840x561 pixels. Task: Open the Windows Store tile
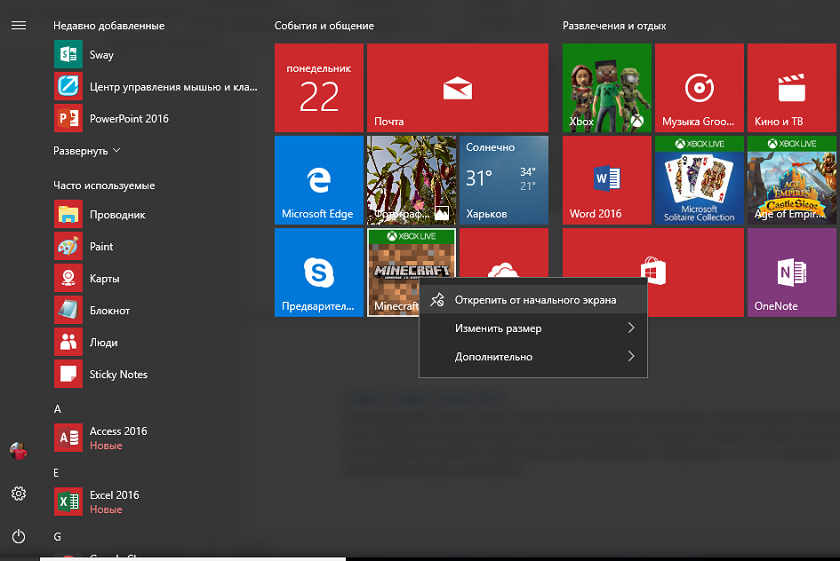pos(653,272)
